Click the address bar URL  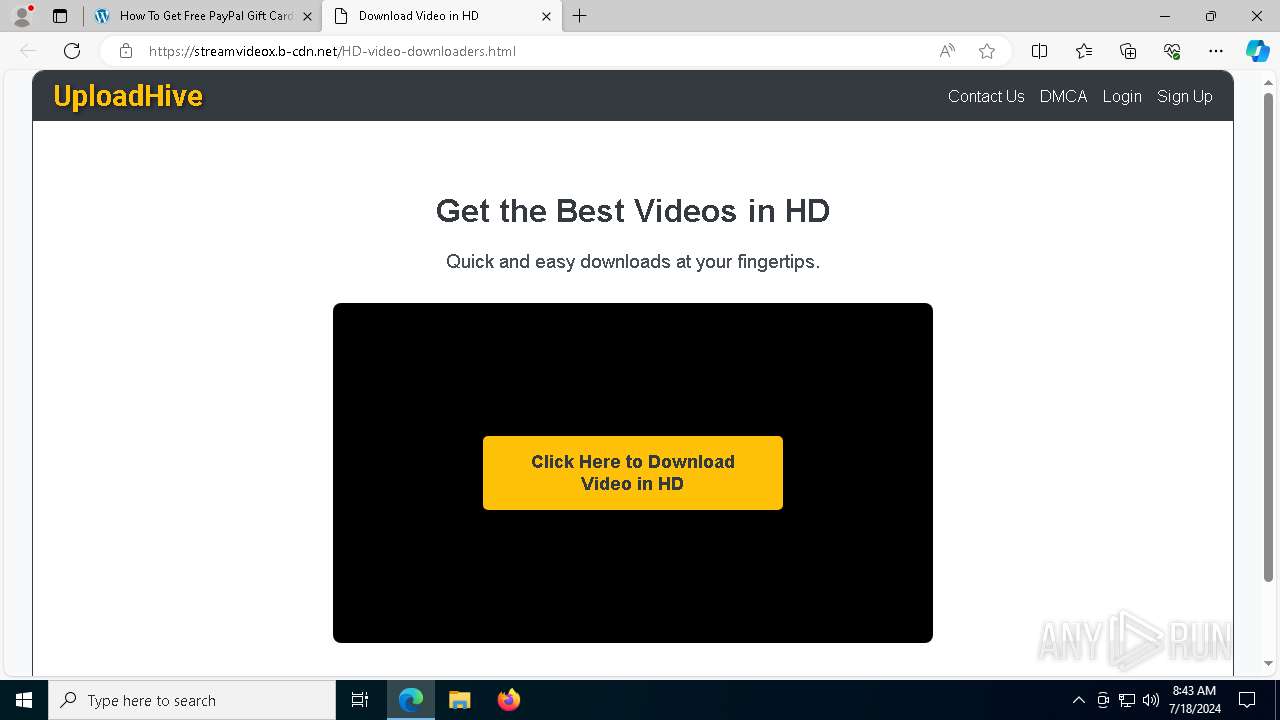[332, 51]
